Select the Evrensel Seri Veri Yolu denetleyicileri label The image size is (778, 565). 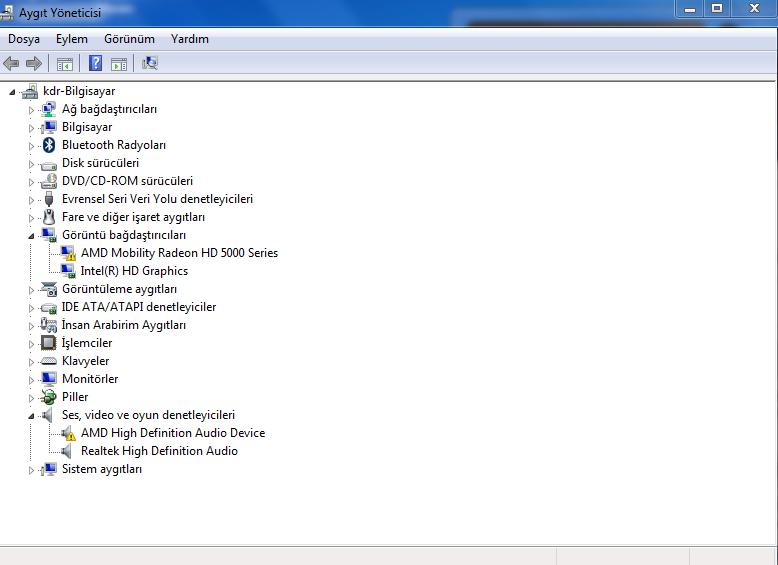157,199
